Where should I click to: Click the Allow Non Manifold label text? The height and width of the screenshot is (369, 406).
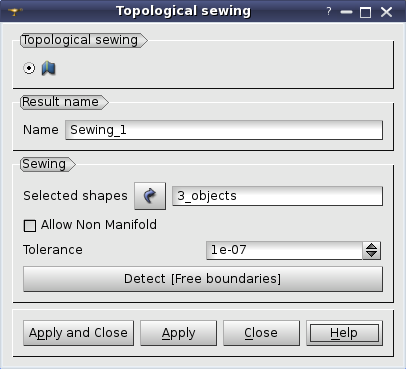coord(99,225)
